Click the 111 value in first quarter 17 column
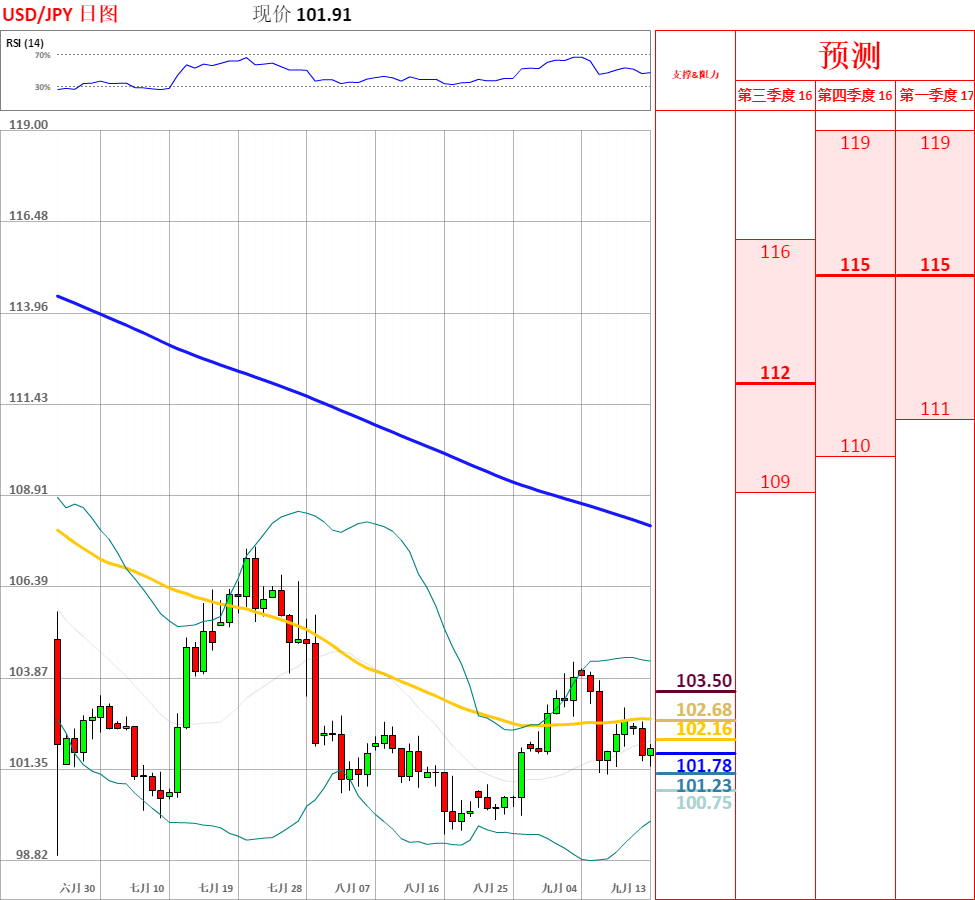The height and width of the screenshot is (900, 975). 935,409
